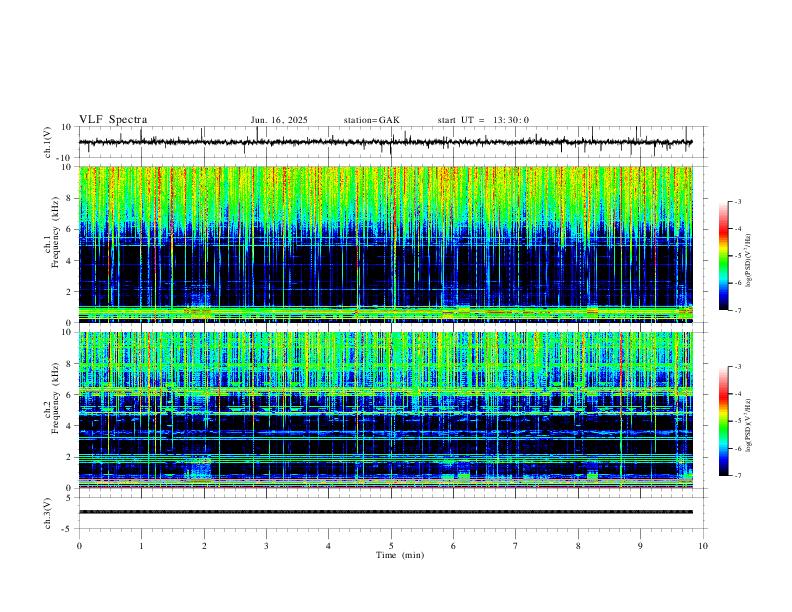This screenshot has width=792, height=612.
Task: Click the "-3" tick on ch.1 colorbar
Action: [x=737, y=201]
